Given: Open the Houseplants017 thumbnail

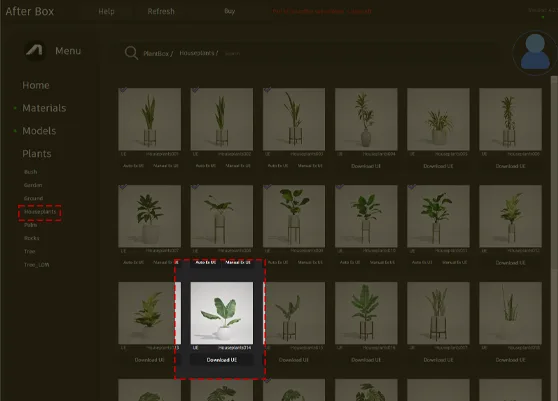Looking at the screenshot, I should point(438,313).
